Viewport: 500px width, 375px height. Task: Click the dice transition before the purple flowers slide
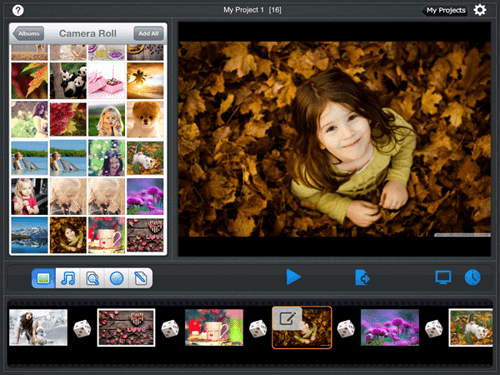pyautogui.click(x=346, y=329)
